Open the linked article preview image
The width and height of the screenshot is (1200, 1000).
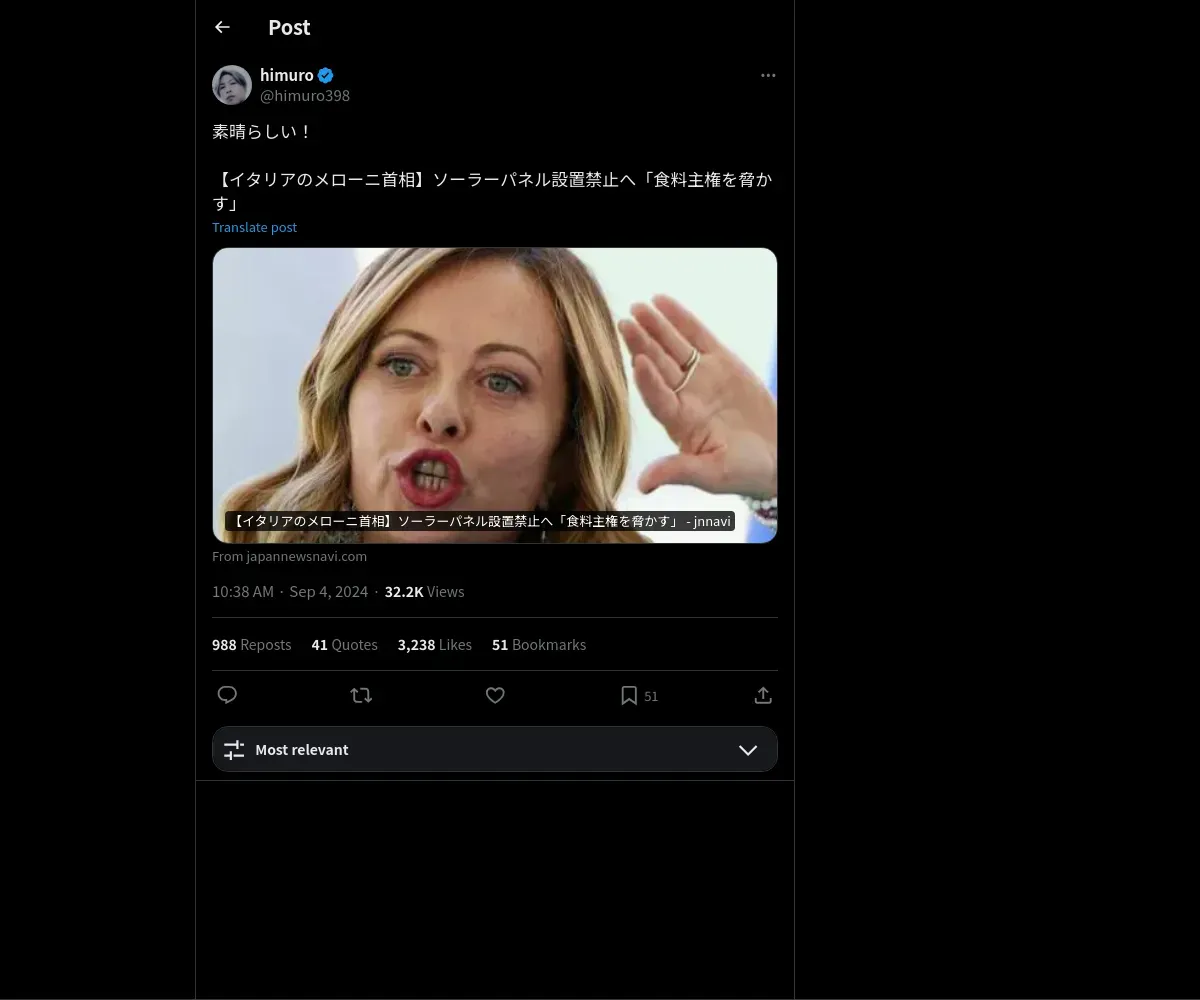click(495, 395)
